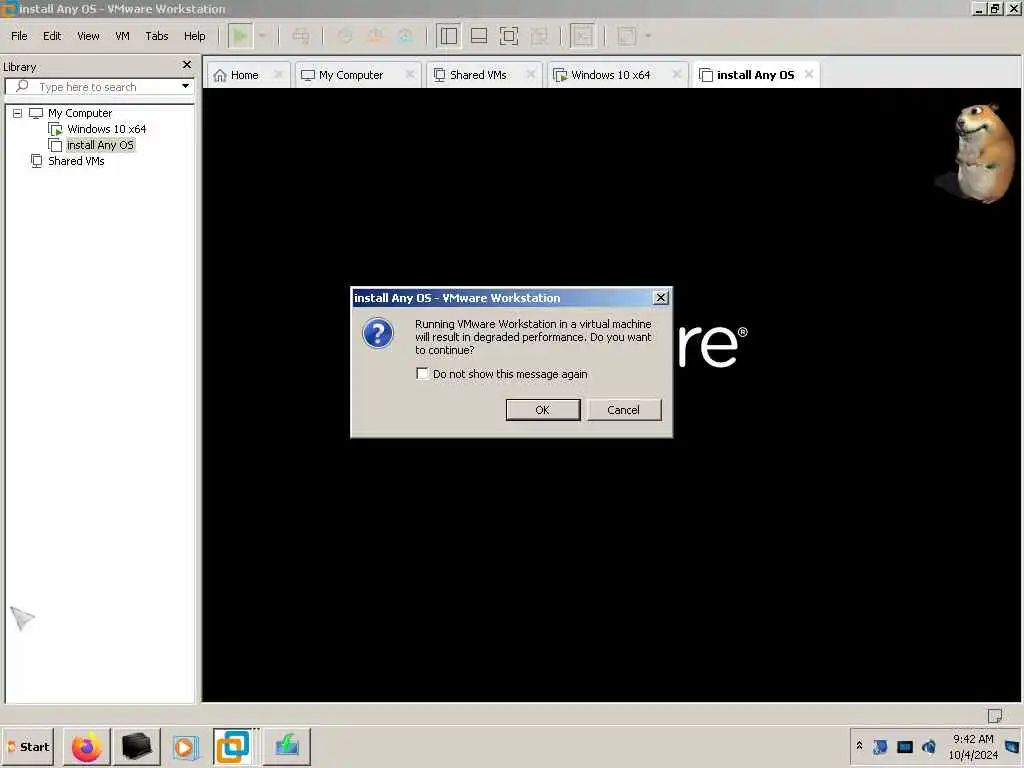Toggle the Show Library sidebar icon
Viewport: 1024px width, 768px height.
coord(449,36)
